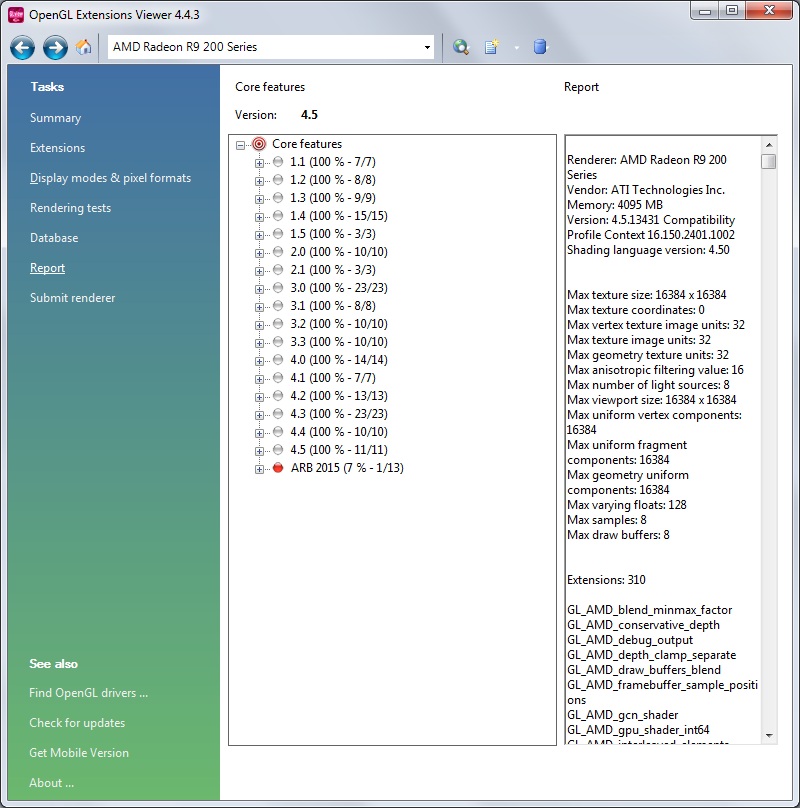This screenshot has width=800, height=808.
Task: Expand the 2.0 (100 % - 10/10) node
Action: coord(259,254)
